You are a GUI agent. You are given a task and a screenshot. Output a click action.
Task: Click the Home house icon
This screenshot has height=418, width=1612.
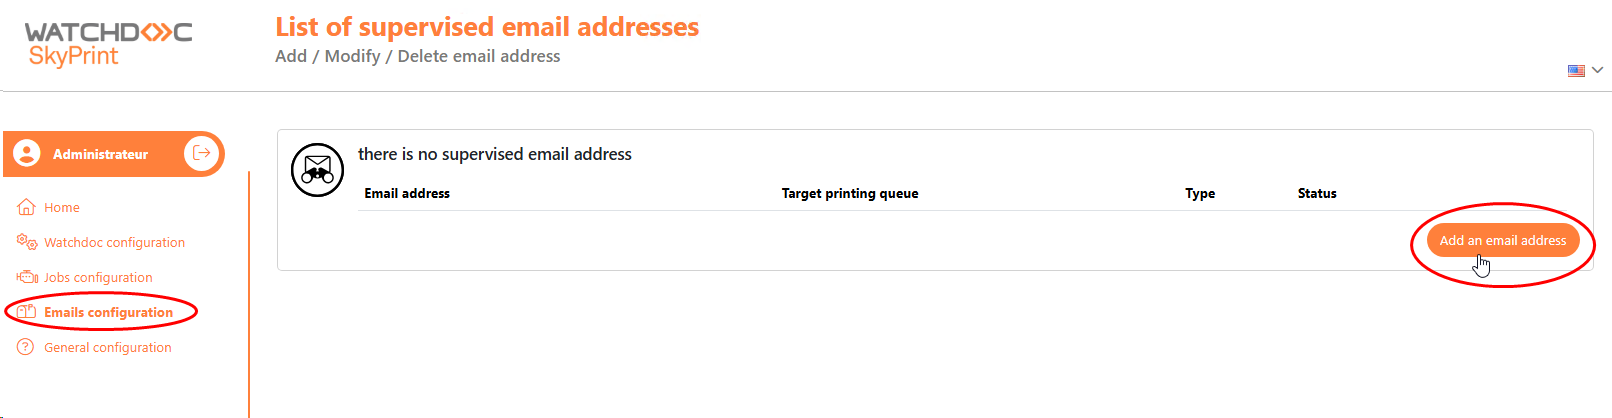tap(27, 207)
